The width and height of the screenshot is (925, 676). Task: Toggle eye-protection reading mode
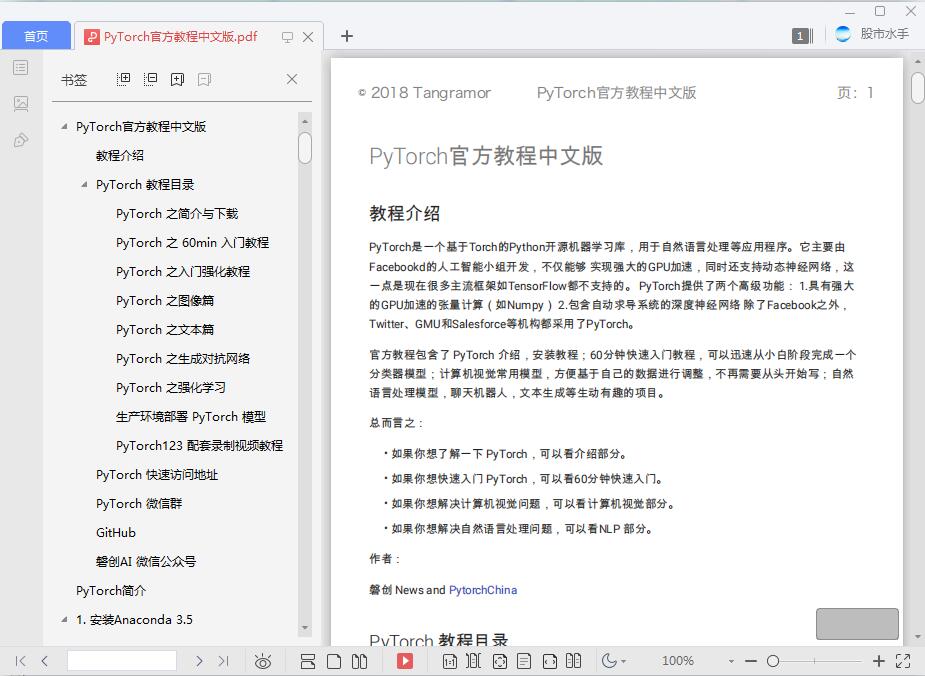264,660
